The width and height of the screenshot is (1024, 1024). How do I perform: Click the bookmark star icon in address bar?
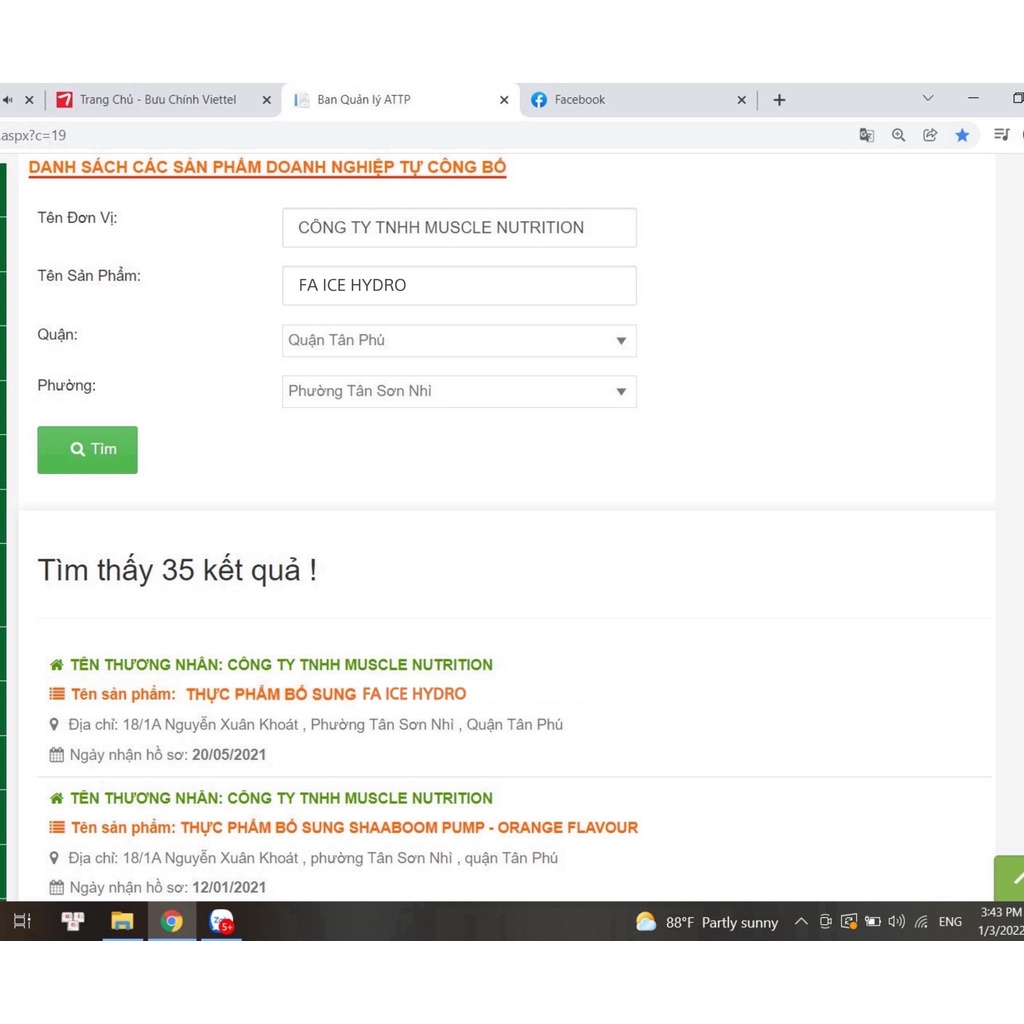pos(962,135)
